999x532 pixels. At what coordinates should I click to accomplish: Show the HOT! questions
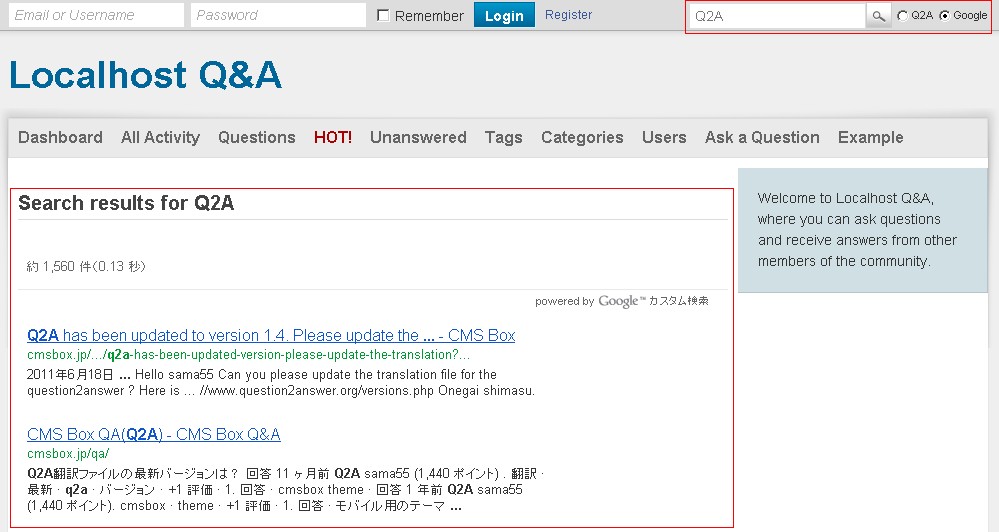click(x=333, y=138)
